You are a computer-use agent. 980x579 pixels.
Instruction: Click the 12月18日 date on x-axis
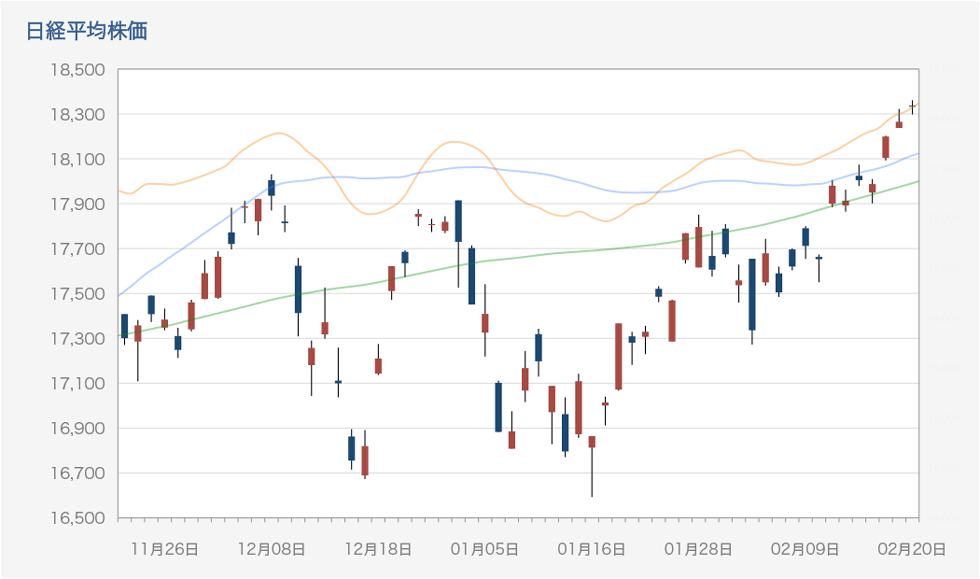pos(378,549)
